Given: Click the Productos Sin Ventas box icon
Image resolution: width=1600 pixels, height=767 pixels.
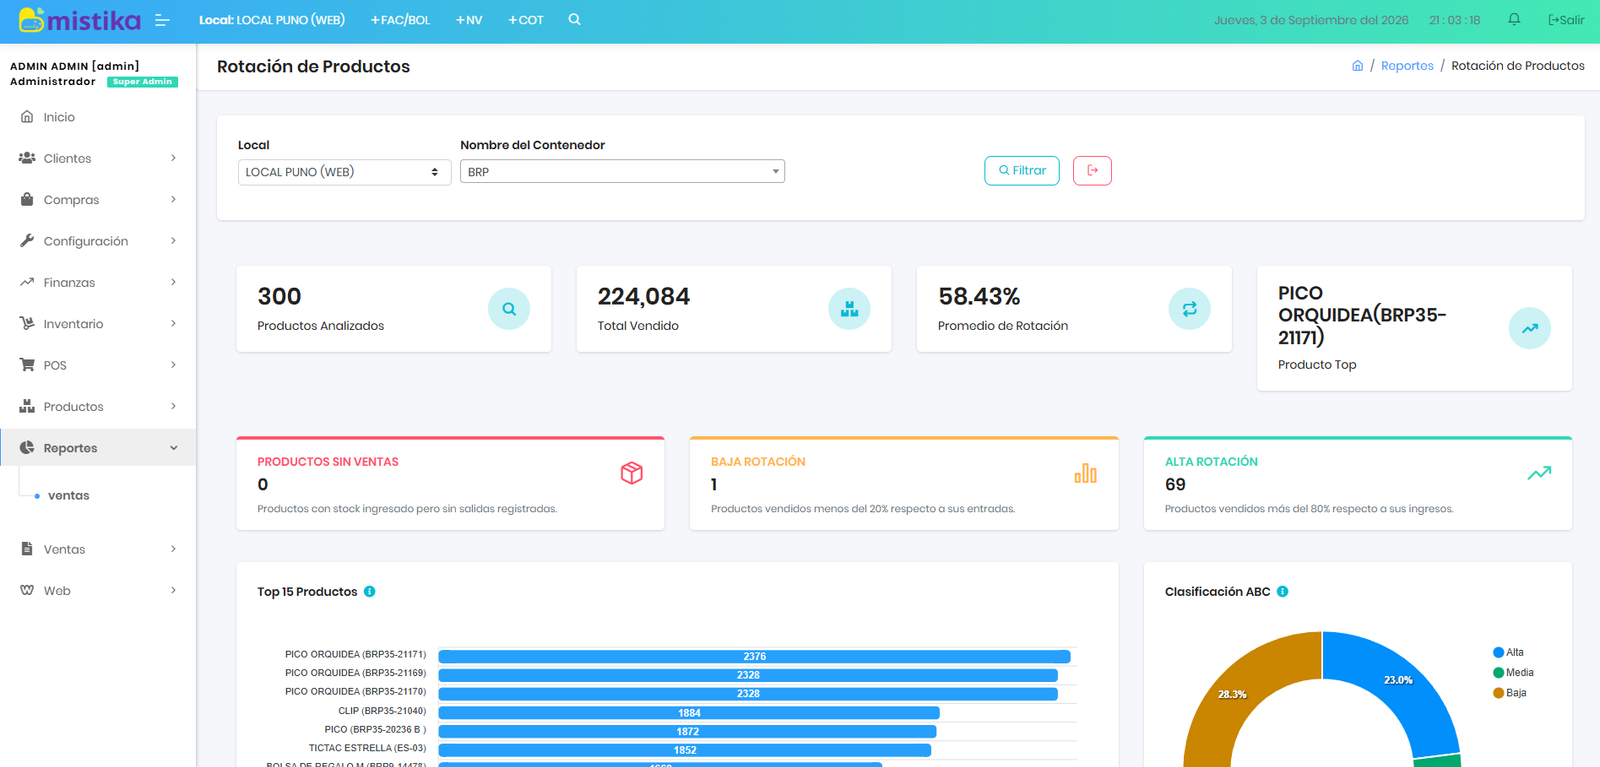Looking at the screenshot, I should [x=631, y=473].
